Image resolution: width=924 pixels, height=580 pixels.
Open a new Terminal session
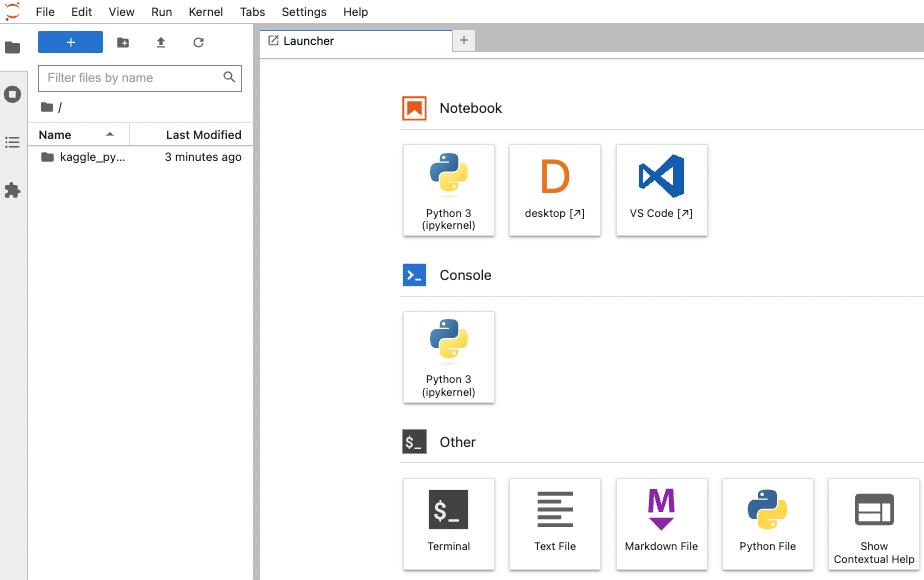point(449,523)
